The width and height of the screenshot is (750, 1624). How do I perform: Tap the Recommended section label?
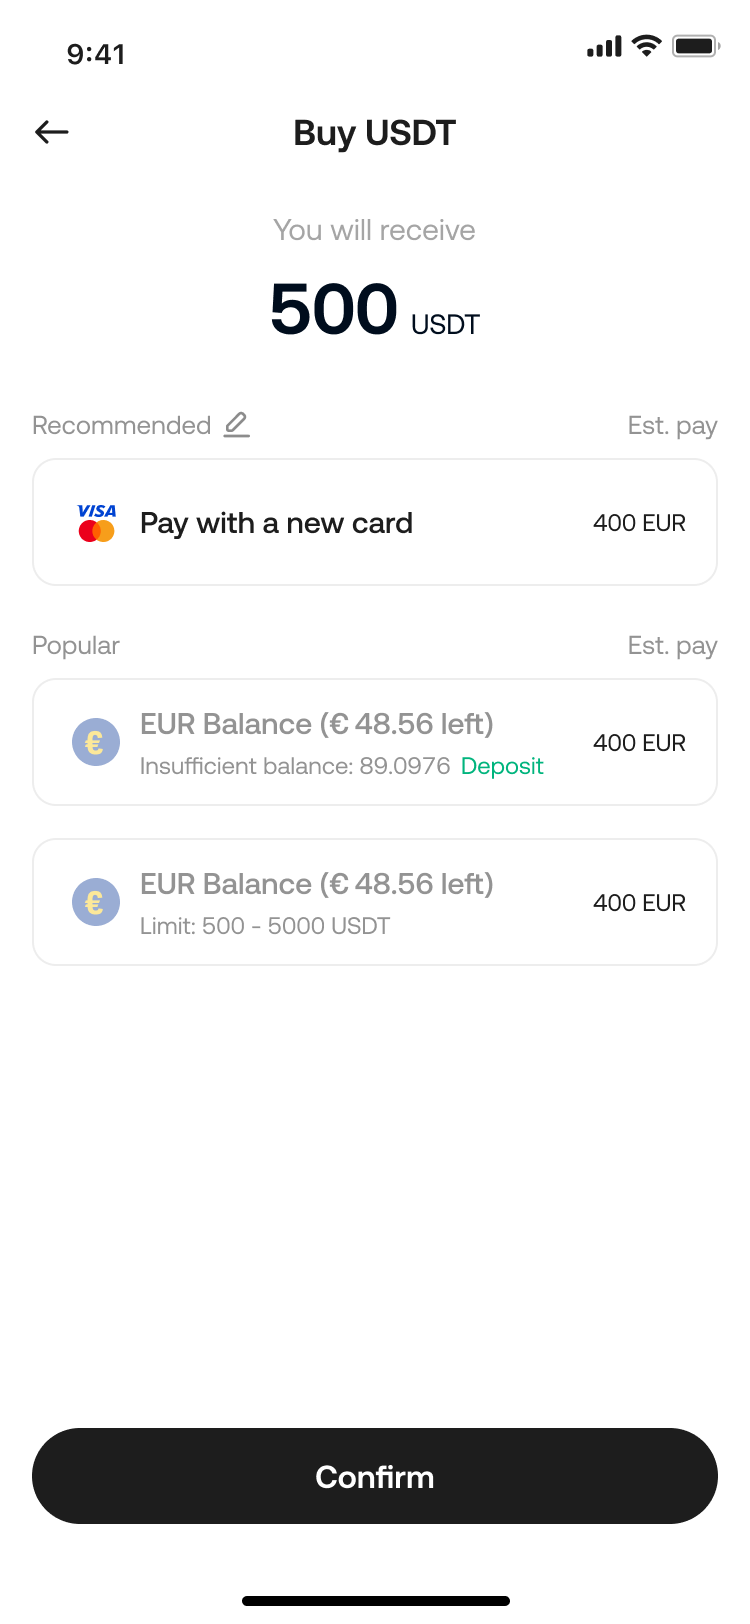(121, 426)
